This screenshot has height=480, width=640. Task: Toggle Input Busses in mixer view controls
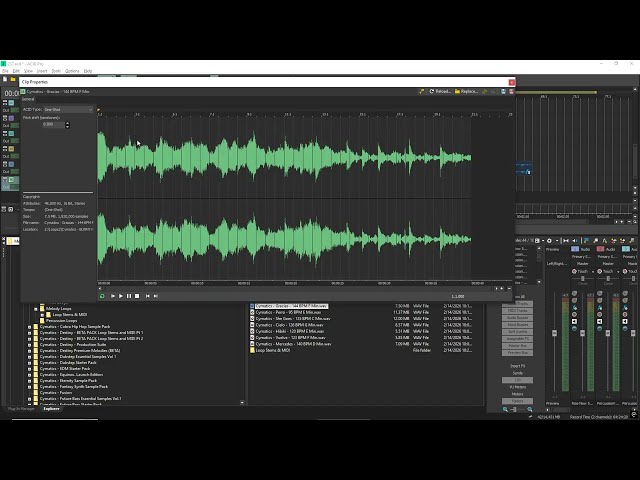pyautogui.click(x=517, y=324)
